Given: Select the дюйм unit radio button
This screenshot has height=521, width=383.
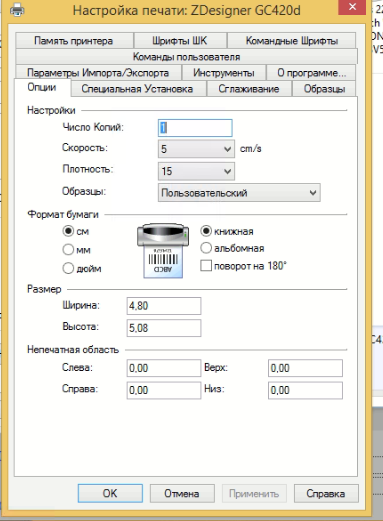Looking at the screenshot, I should pyautogui.click(x=68, y=268).
